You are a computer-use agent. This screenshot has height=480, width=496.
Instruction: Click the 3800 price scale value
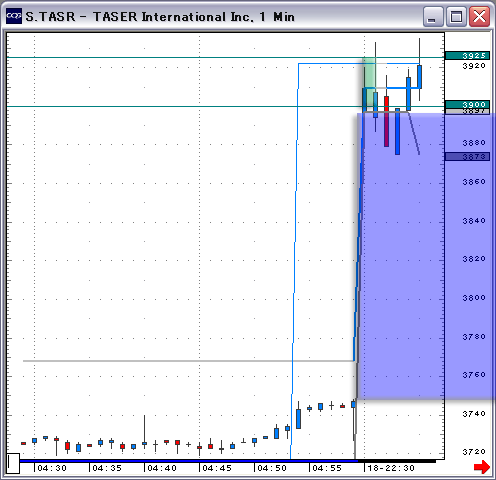click(x=474, y=298)
